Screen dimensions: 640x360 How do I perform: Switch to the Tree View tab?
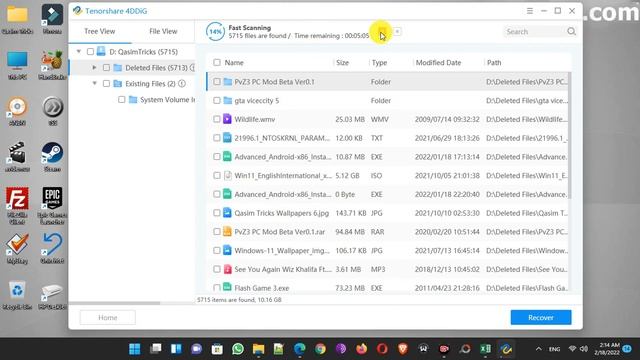pyautogui.click(x=100, y=31)
